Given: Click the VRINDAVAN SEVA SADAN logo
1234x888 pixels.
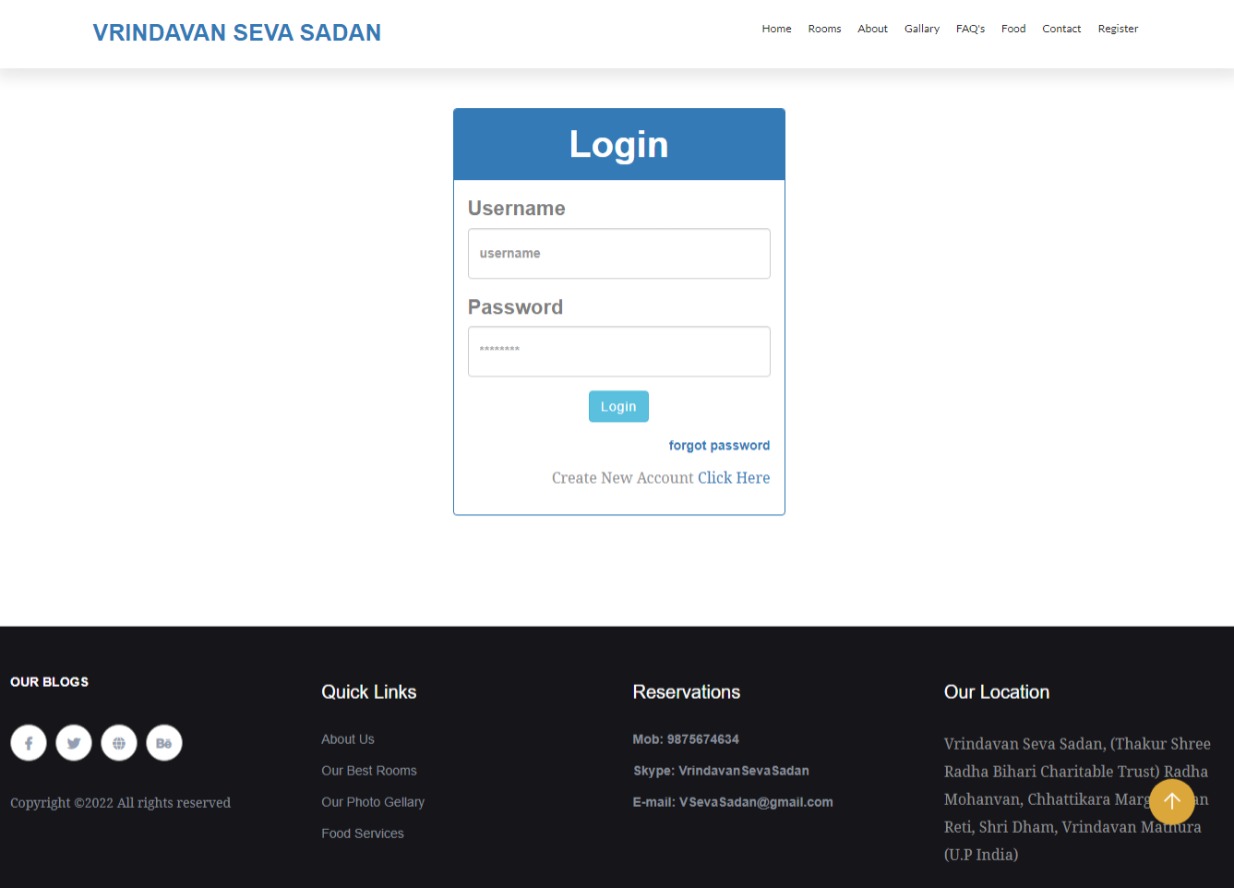Looking at the screenshot, I should click(236, 32).
